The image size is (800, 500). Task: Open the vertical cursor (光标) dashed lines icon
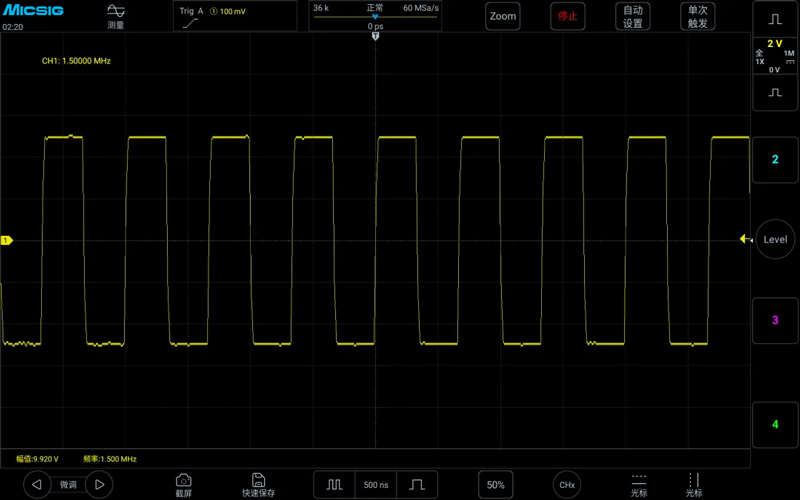click(x=694, y=480)
